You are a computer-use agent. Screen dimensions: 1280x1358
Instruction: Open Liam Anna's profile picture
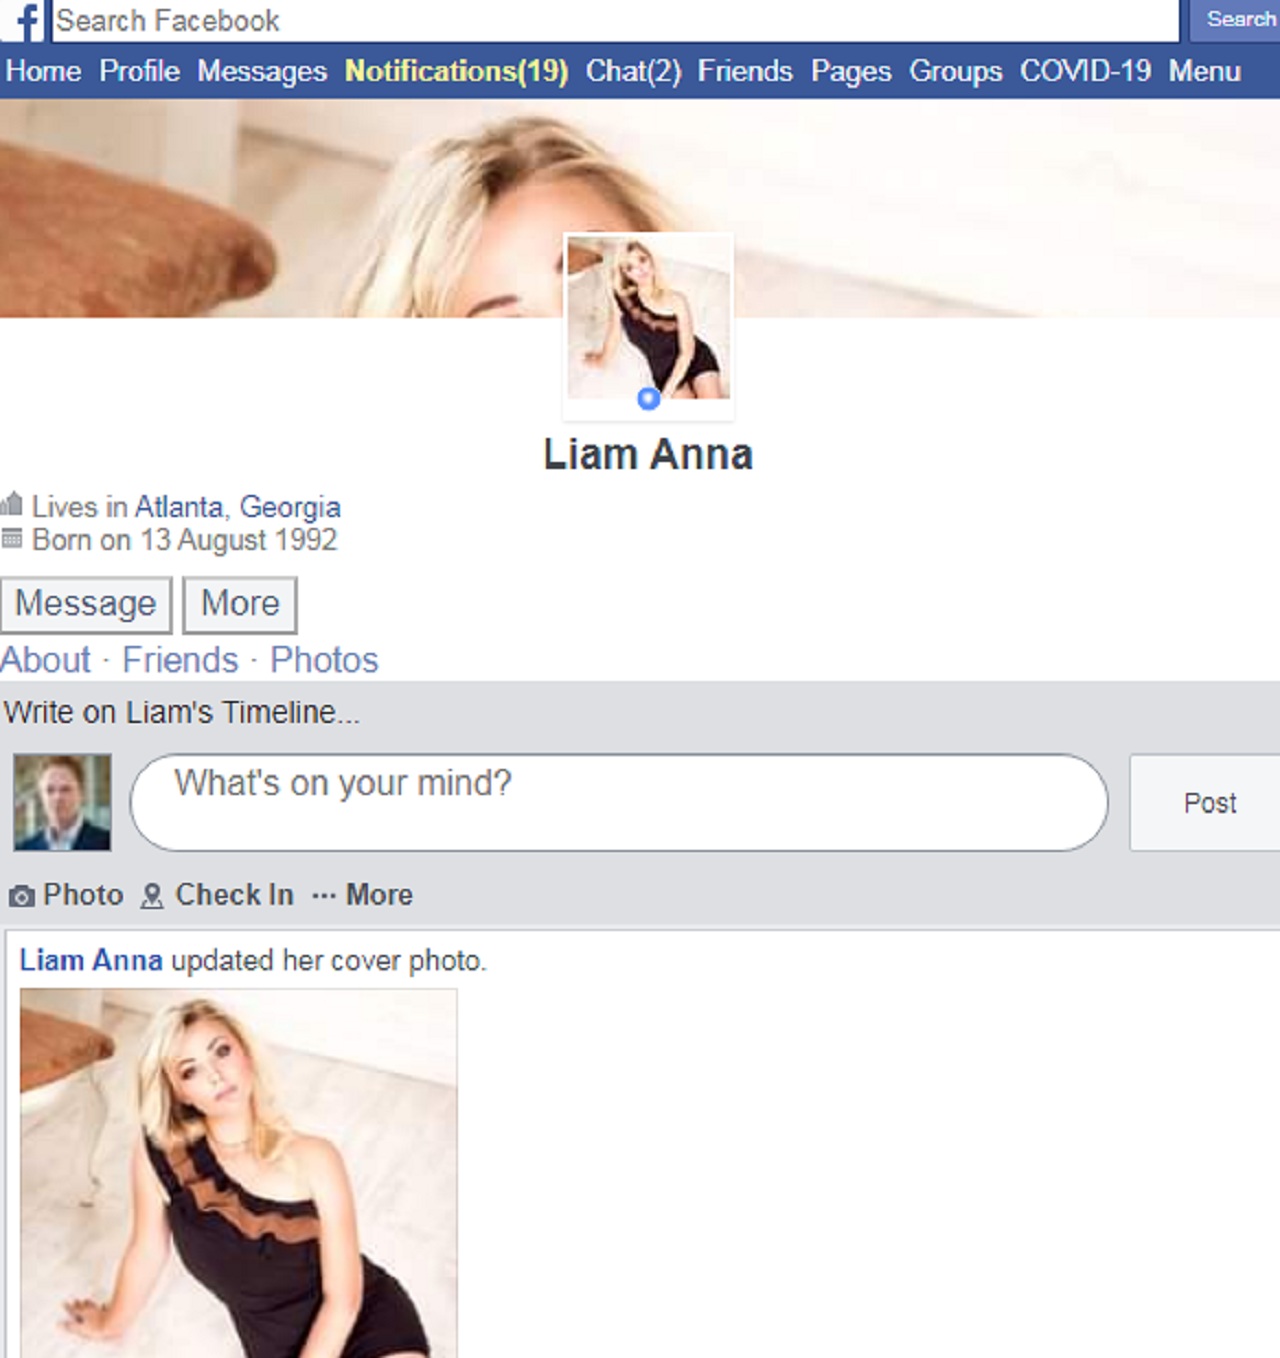pos(648,318)
